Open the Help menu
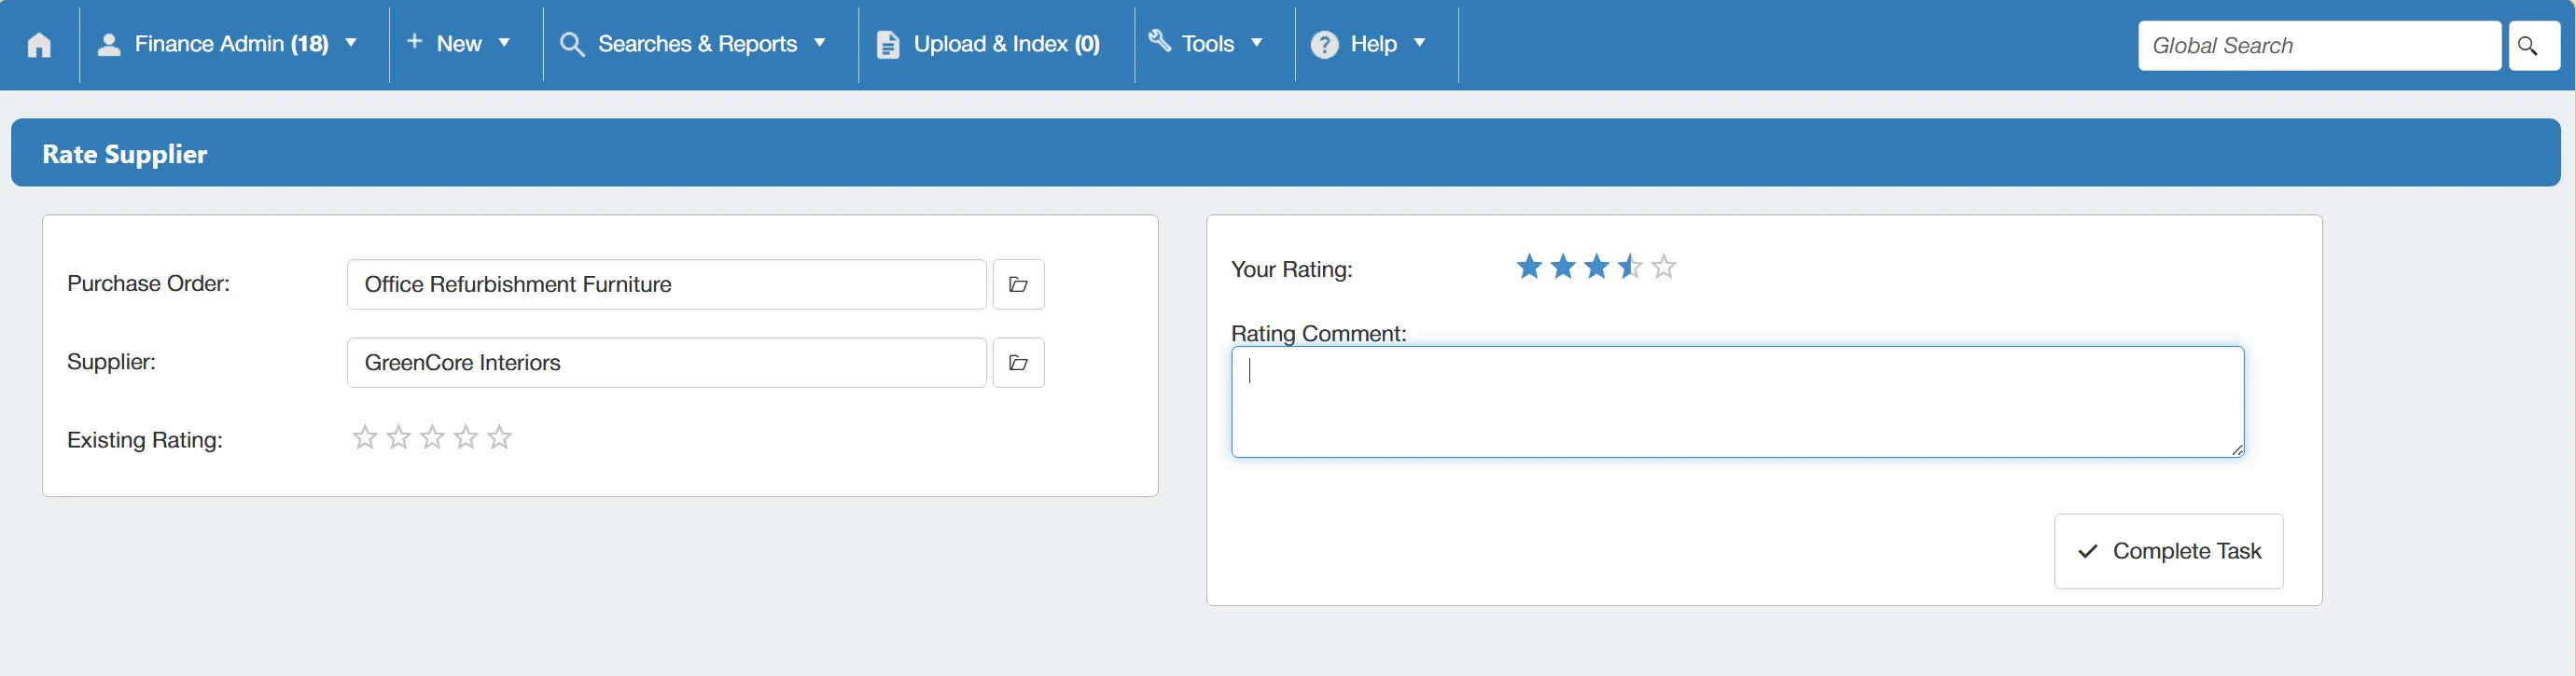This screenshot has width=2576, height=676. 1368,44
